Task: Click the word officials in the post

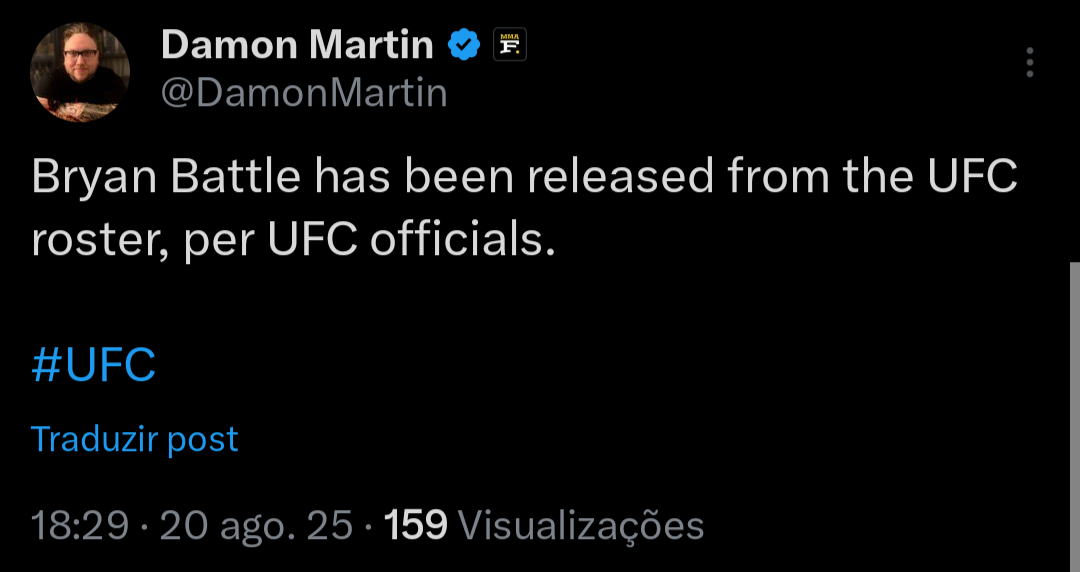Action: [x=463, y=240]
